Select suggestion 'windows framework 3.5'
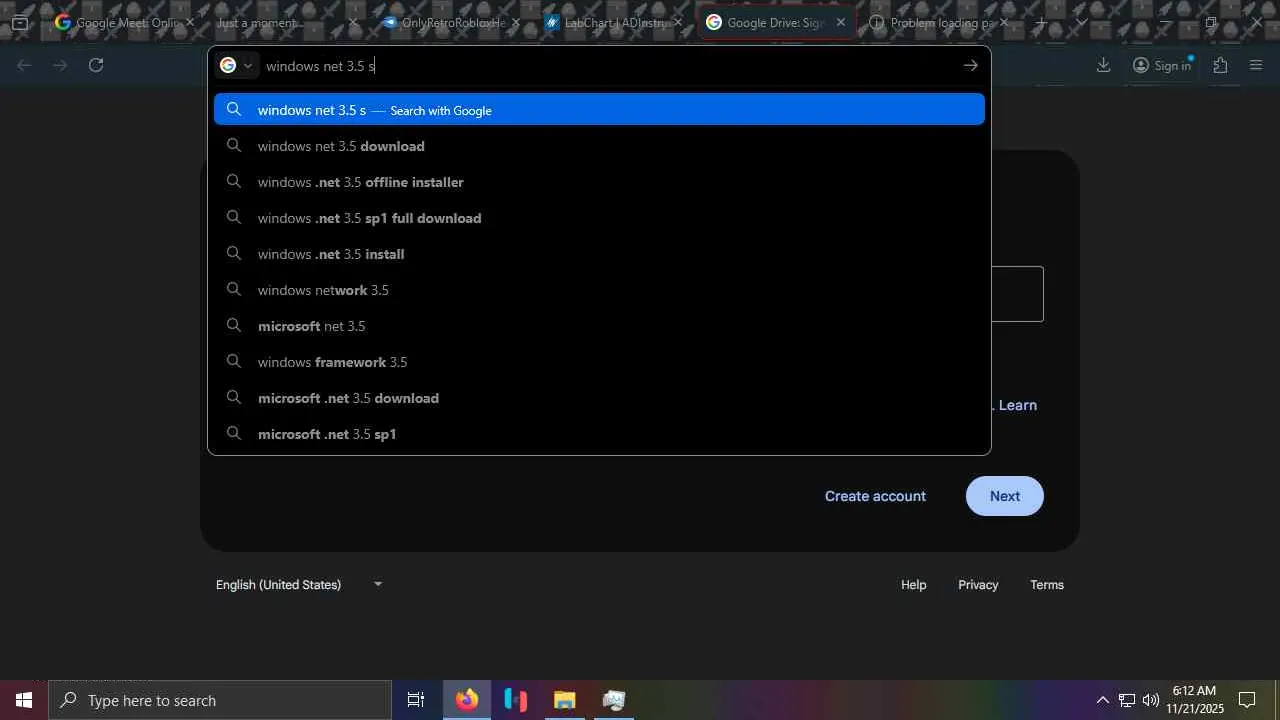 pyautogui.click(x=599, y=362)
